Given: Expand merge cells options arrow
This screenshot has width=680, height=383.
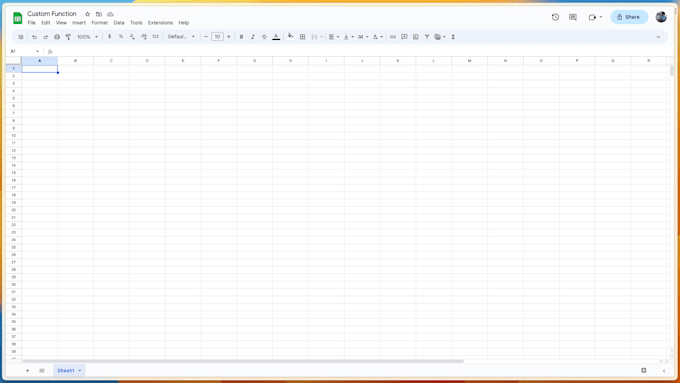Looking at the screenshot, I should click(321, 37).
